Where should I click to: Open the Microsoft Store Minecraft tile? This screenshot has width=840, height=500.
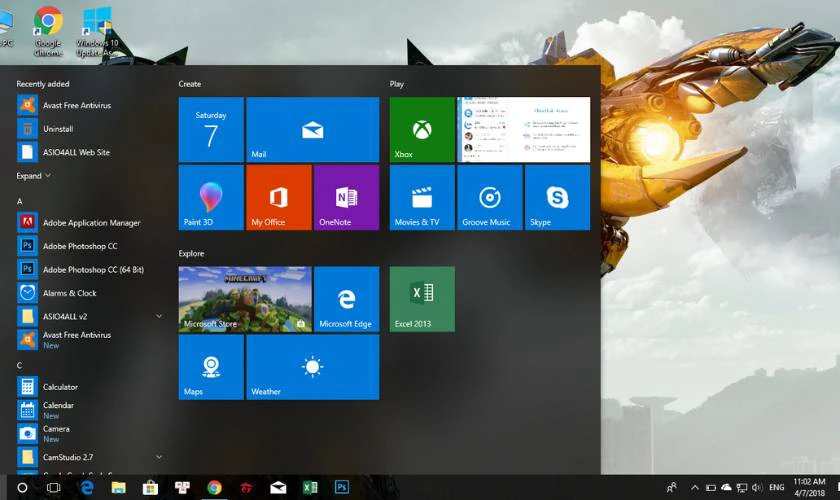coord(245,299)
